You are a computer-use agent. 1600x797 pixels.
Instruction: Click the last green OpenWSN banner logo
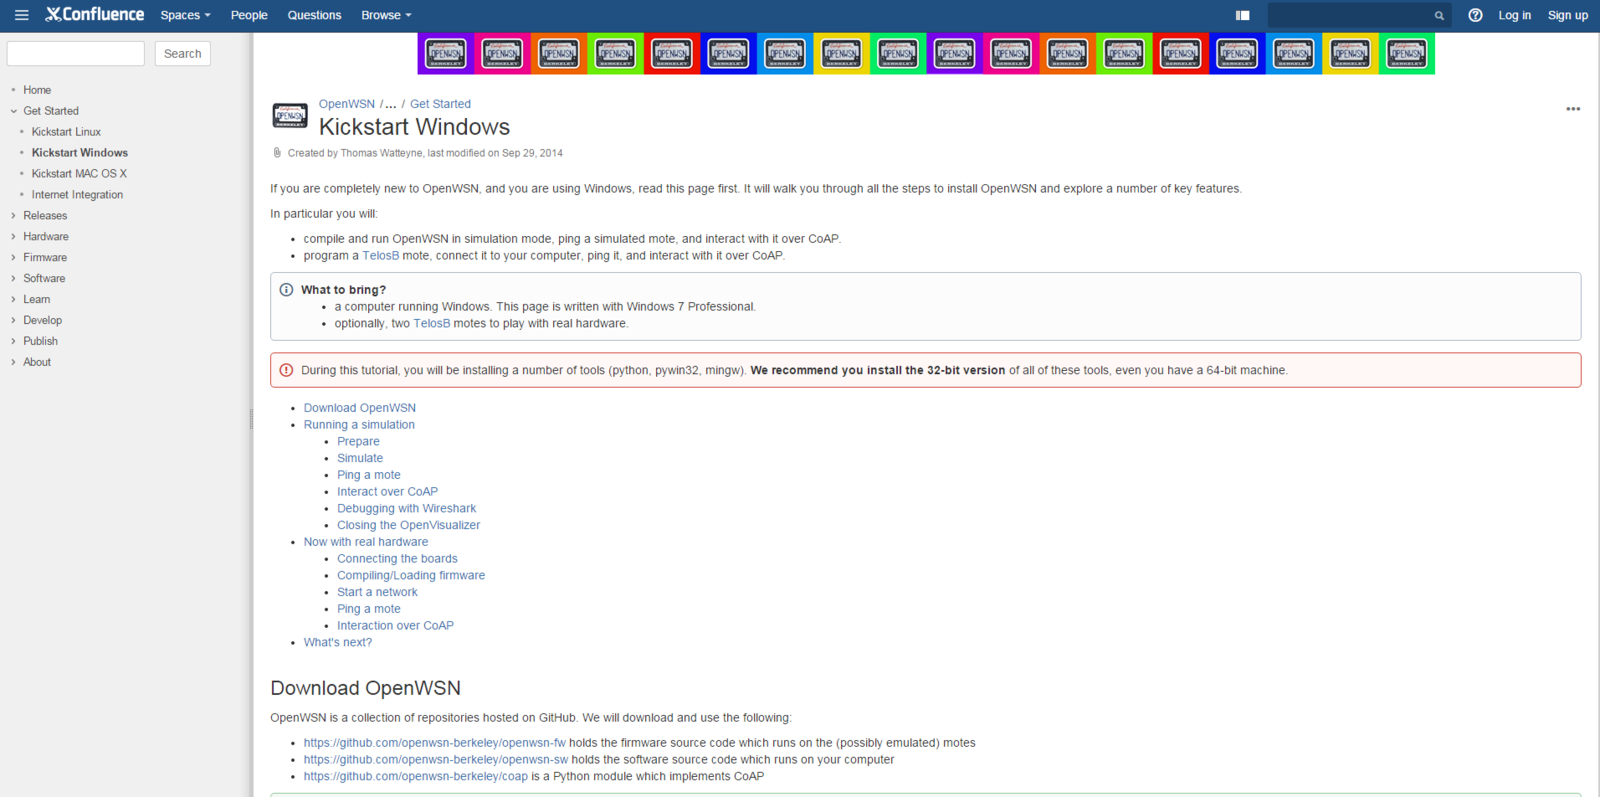[1407, 54]
